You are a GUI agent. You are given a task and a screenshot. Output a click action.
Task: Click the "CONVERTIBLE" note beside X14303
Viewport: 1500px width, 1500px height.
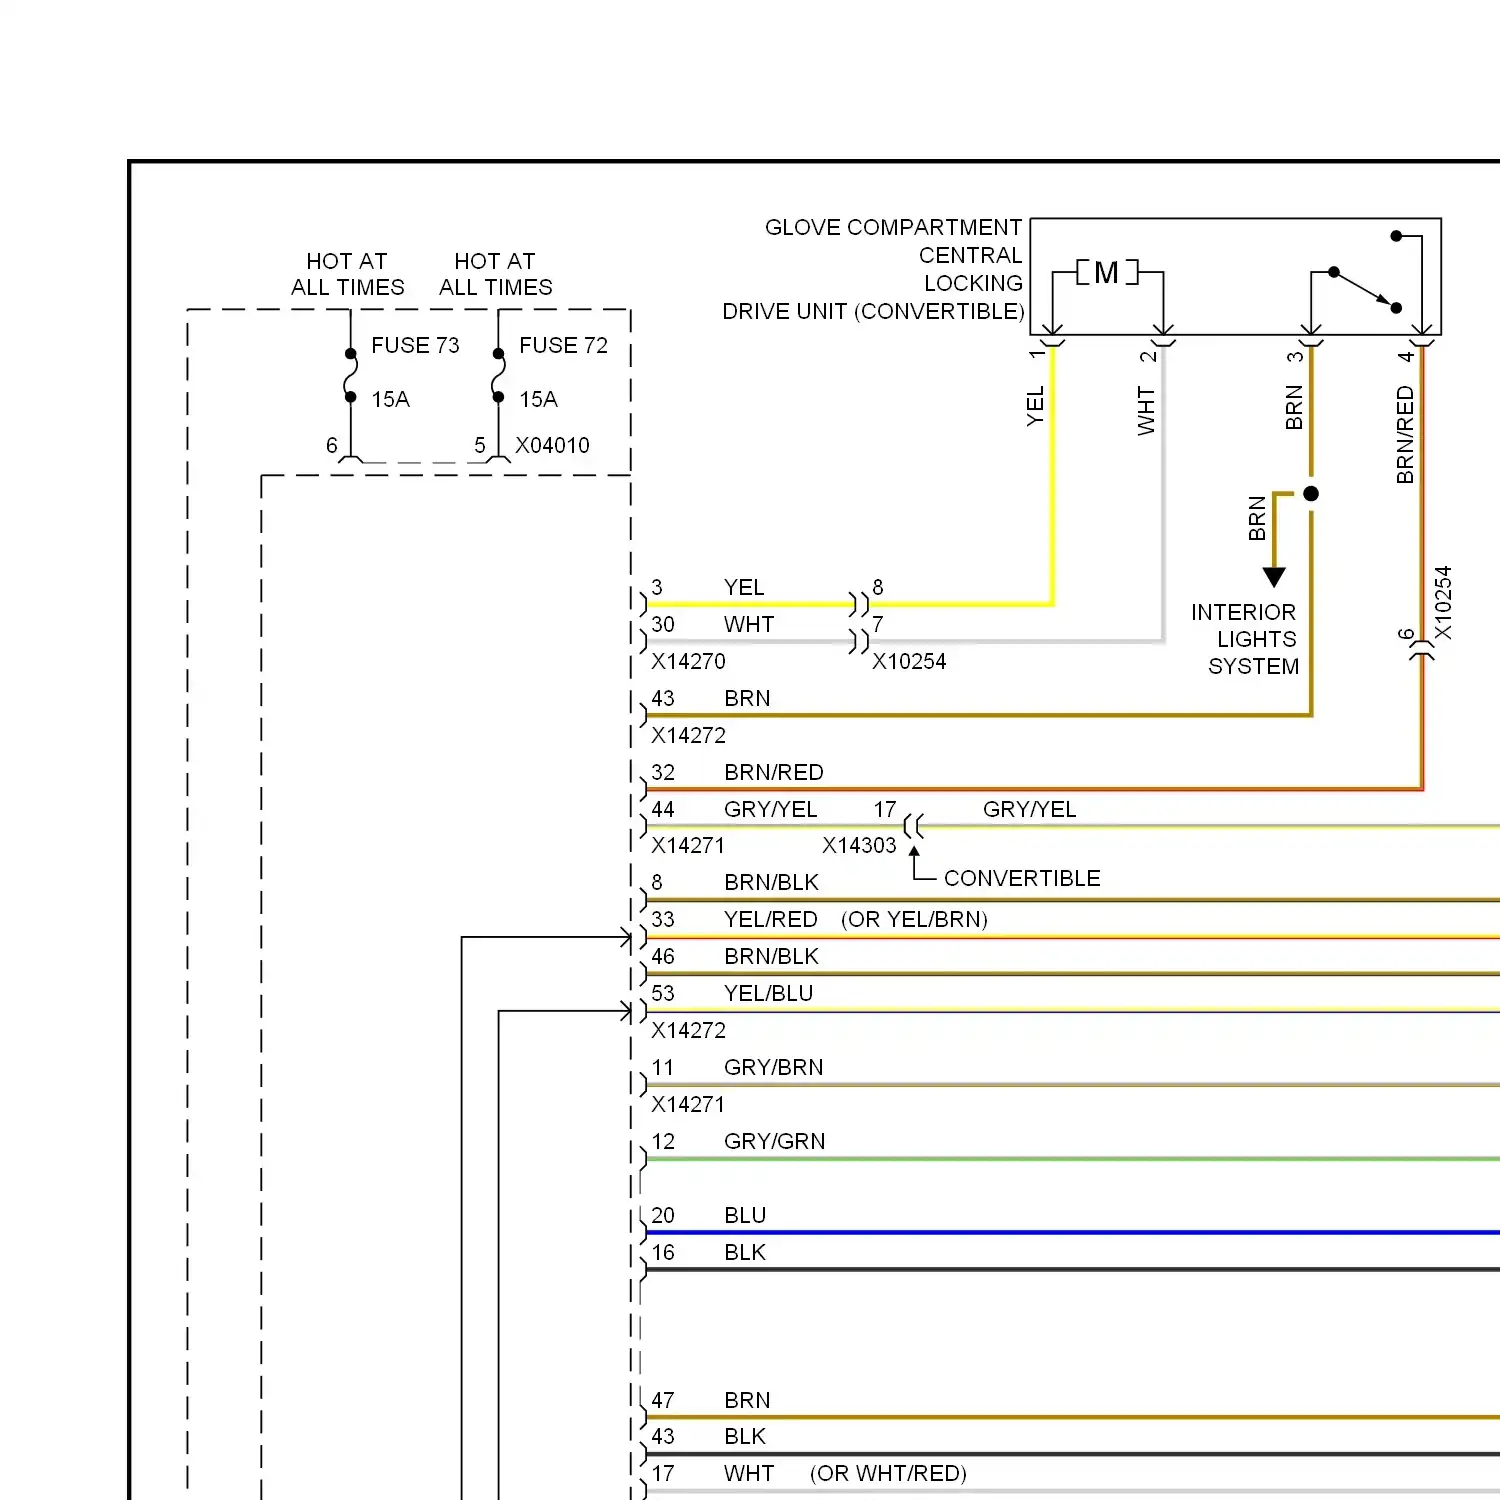(1022, 878)
